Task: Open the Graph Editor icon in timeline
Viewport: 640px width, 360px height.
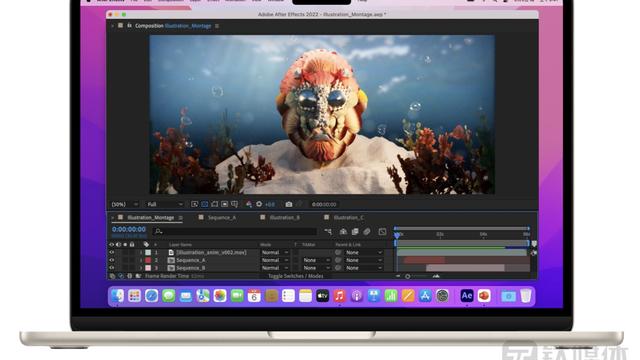Action: coord(382,231)
